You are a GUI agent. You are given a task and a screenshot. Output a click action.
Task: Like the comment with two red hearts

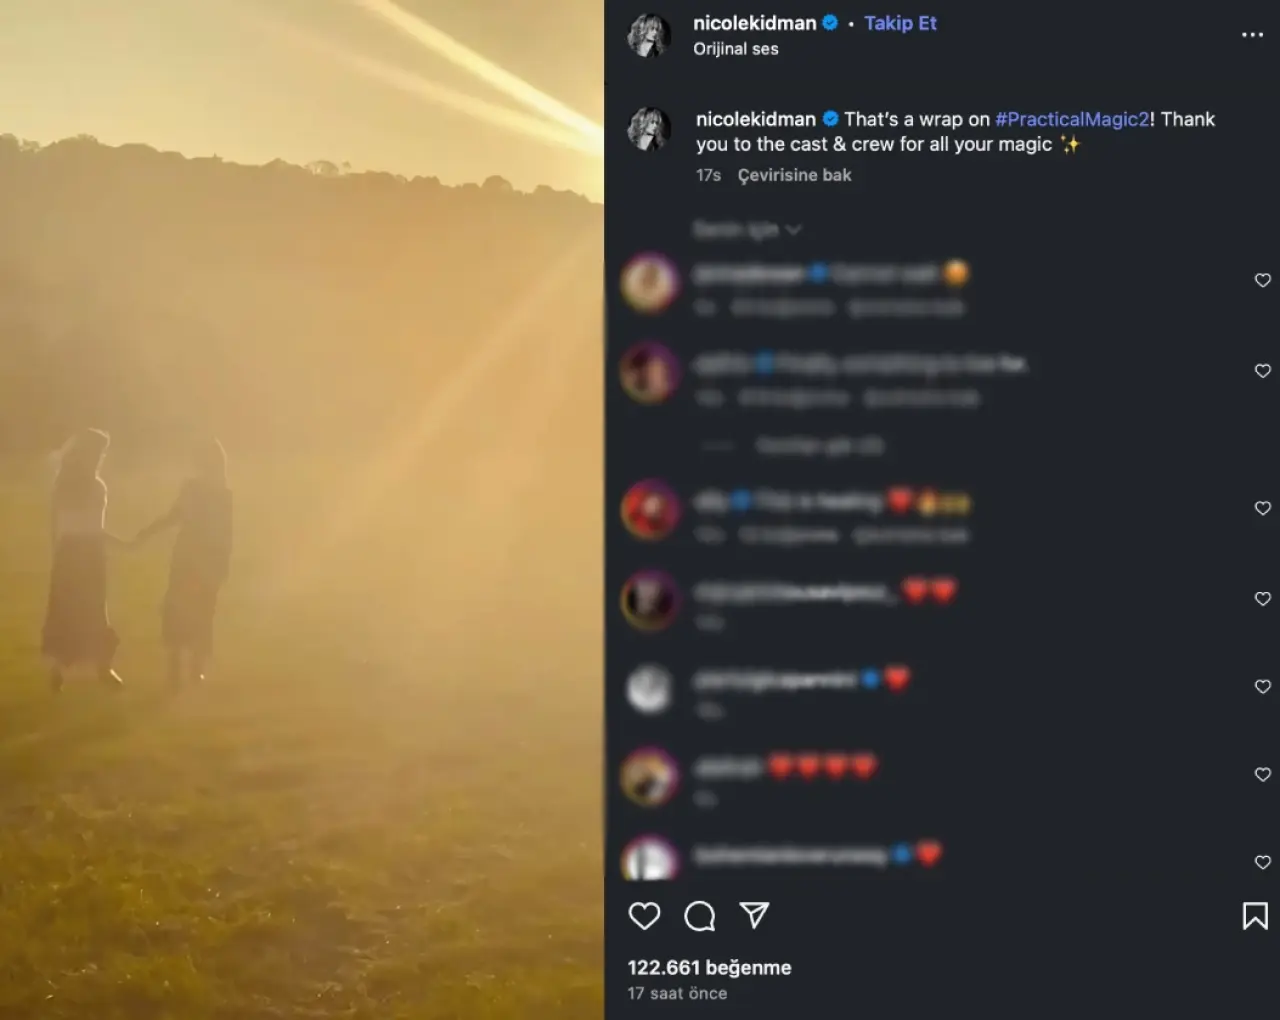pyautogui.click(x=1262, y=598)
